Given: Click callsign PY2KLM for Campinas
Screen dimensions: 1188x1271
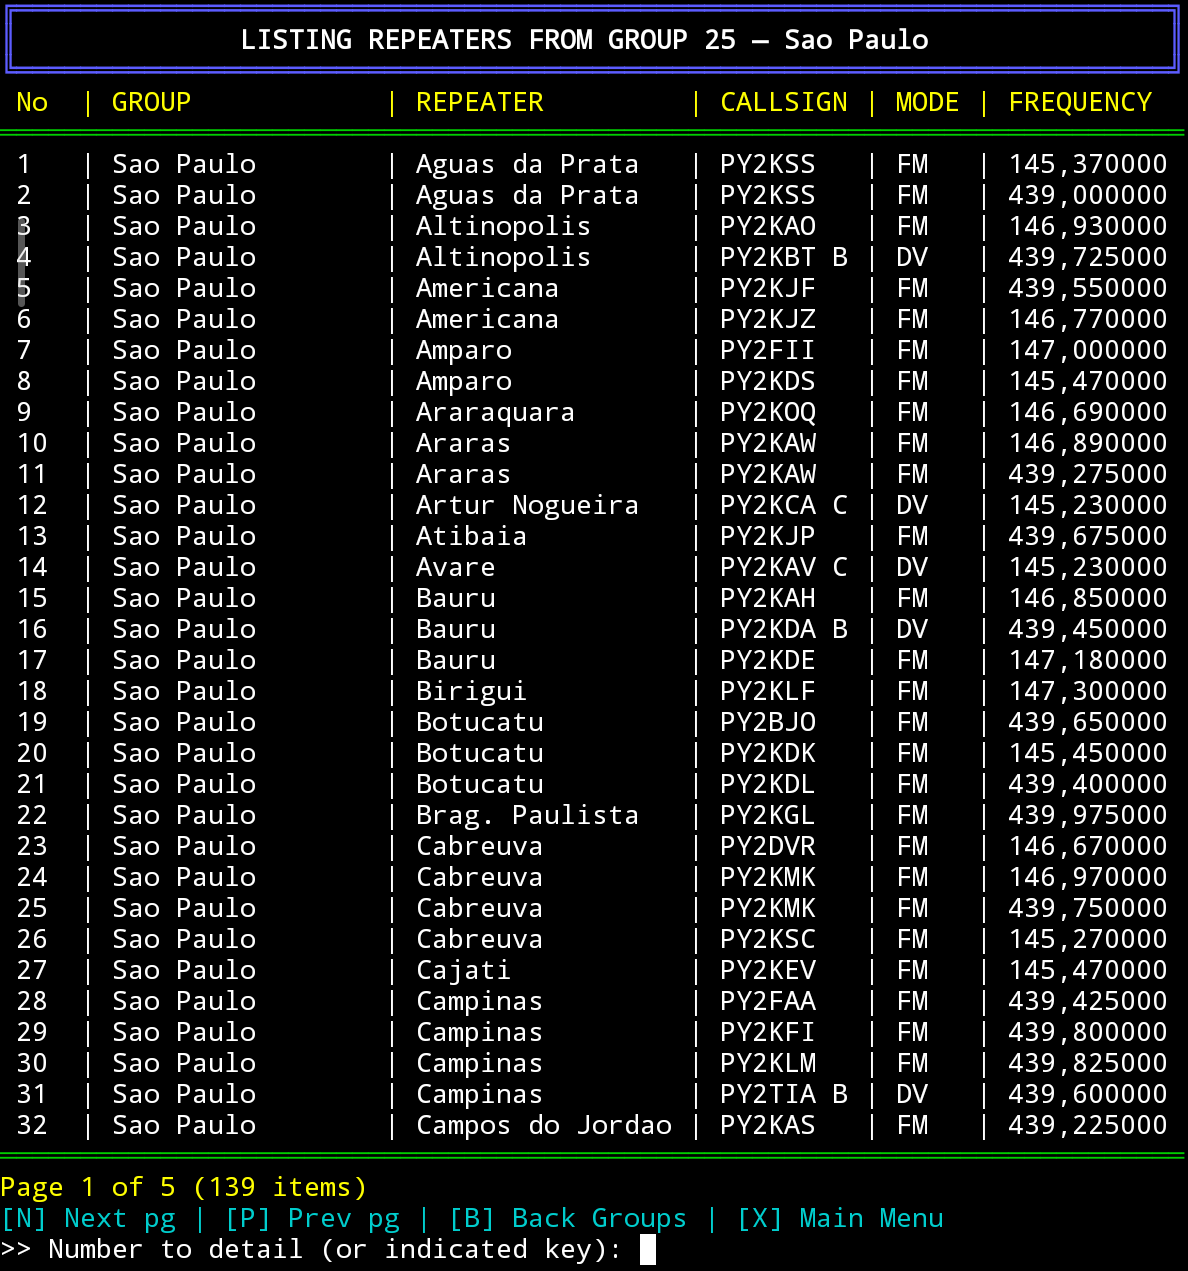Looking at the screenshot, I should 768,1063.
